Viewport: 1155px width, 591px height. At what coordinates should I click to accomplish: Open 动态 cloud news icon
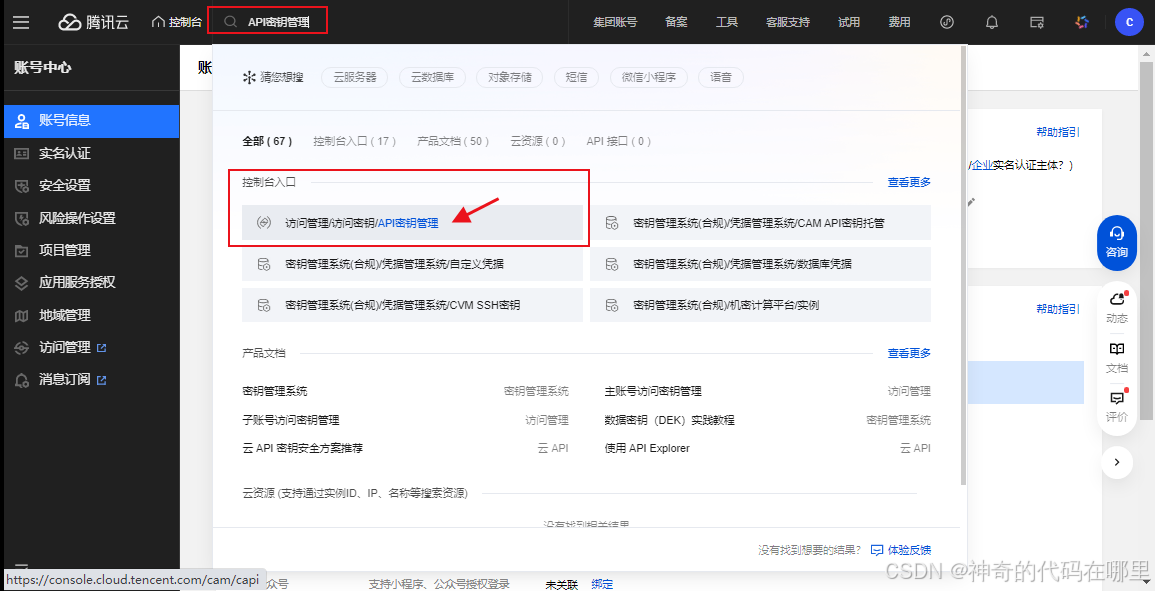click(1117, 307)
